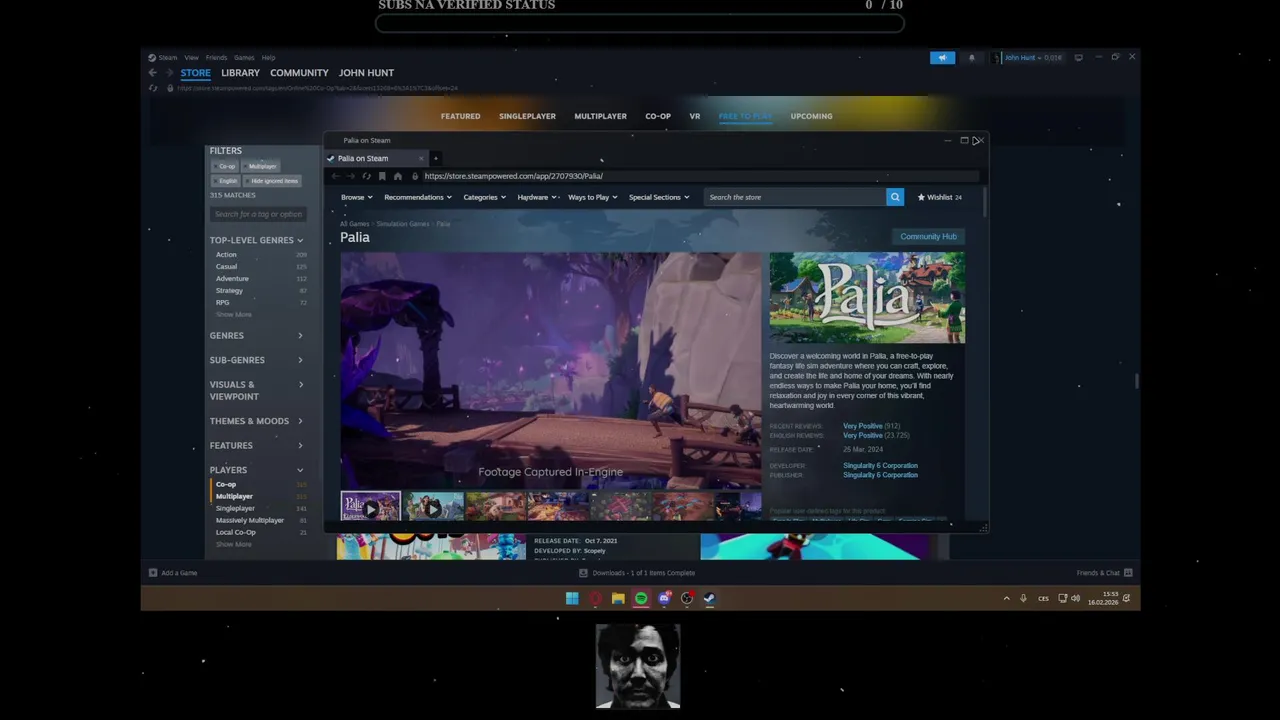The height and width of the screenshot is (720, 1280).
Task: Open the Categories dropdown menu
Action: tap(484, 197)
